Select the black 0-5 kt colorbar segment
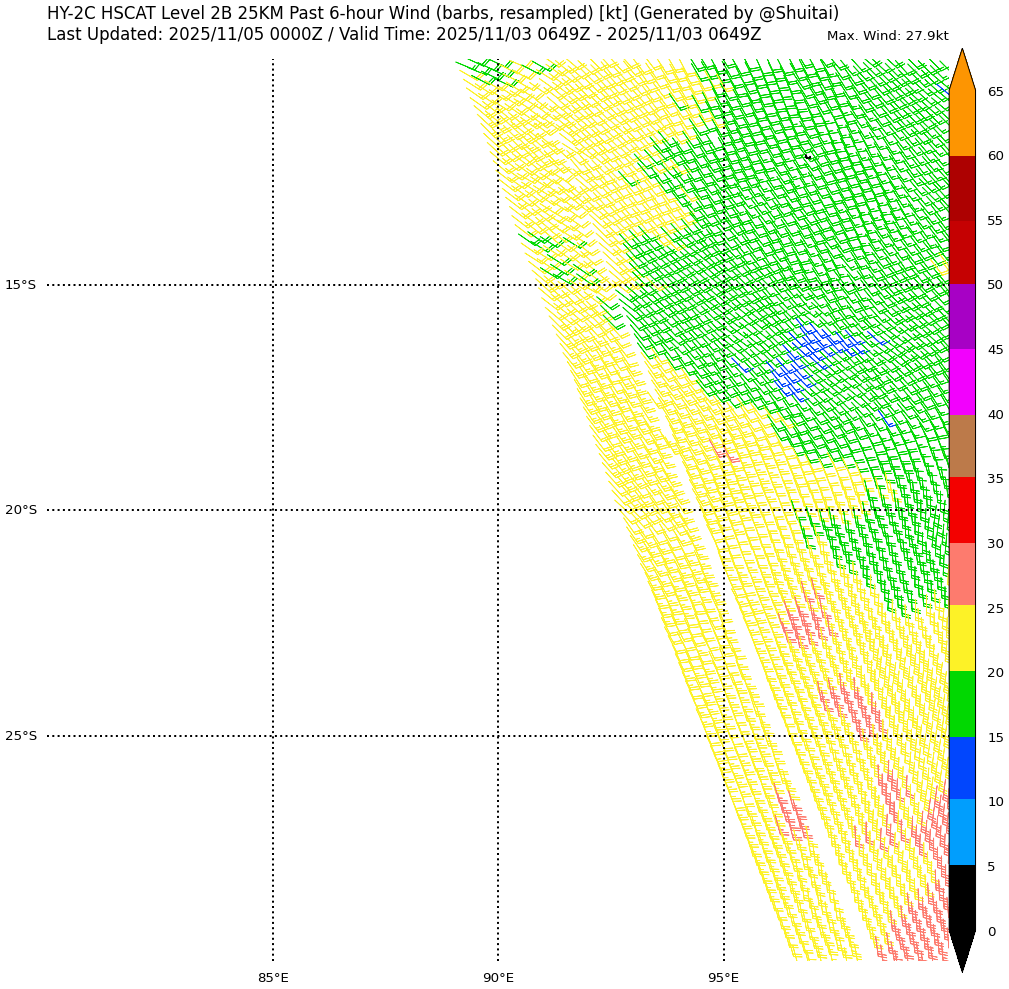The image size is (1009, 989). point(962,897)
